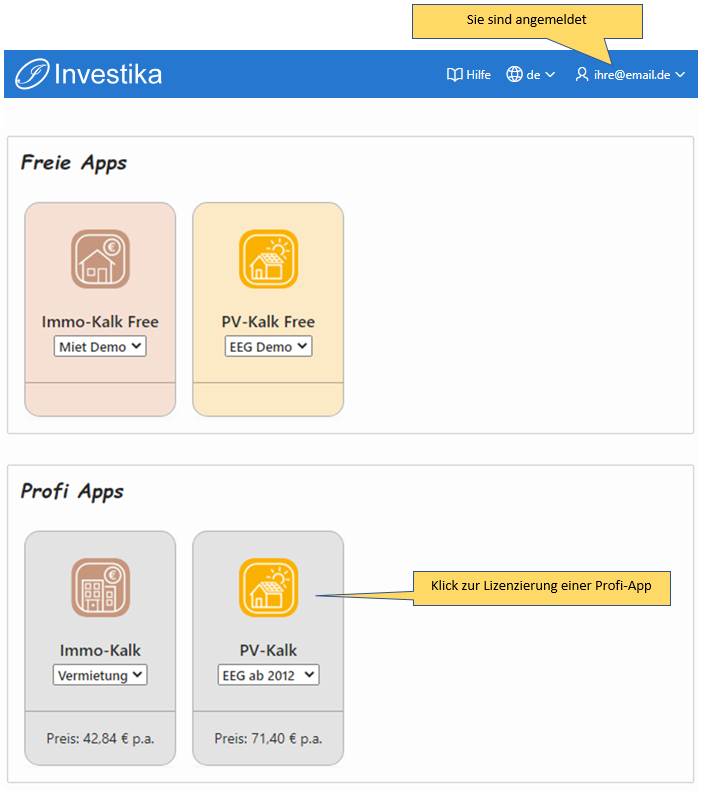Click the PV-Kalk Free card footer
The image size is (708, 791).
click(x=268, y=399)
